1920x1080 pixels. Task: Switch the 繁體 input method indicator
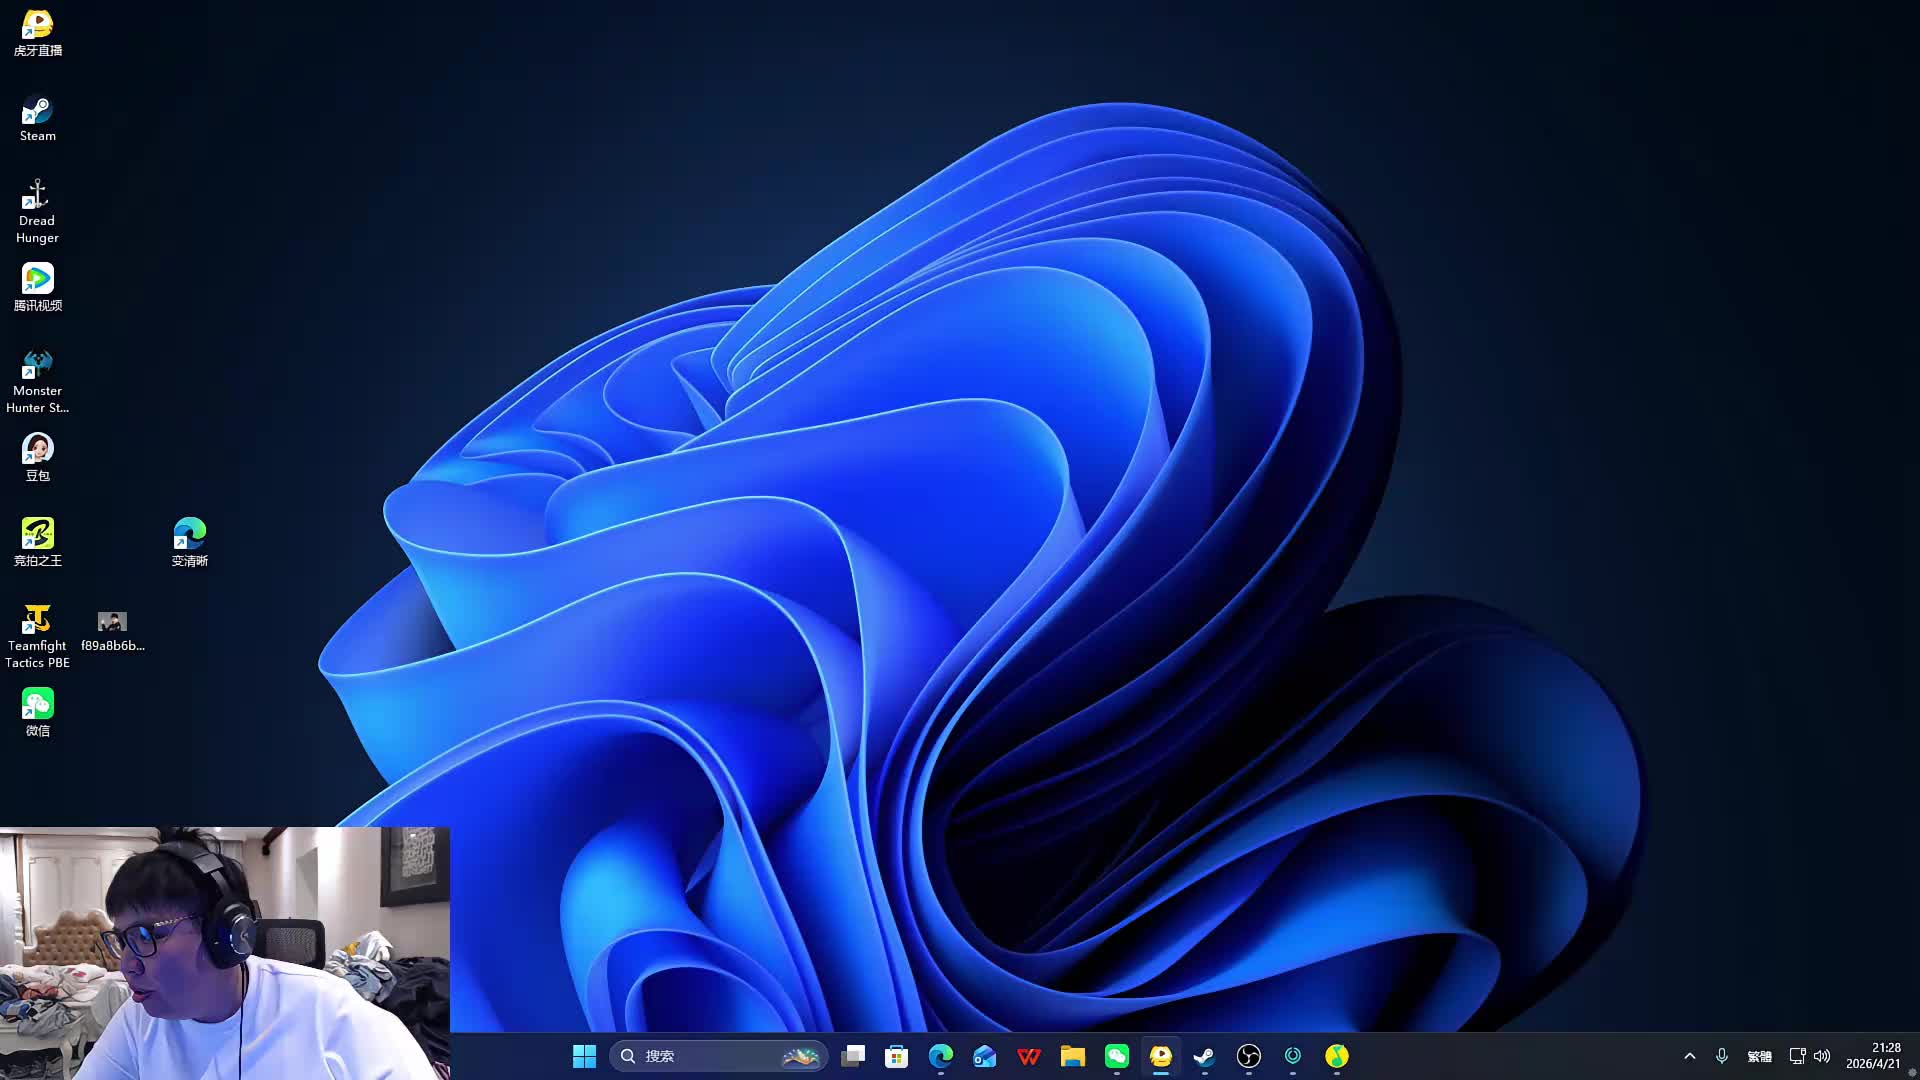1759,1056
